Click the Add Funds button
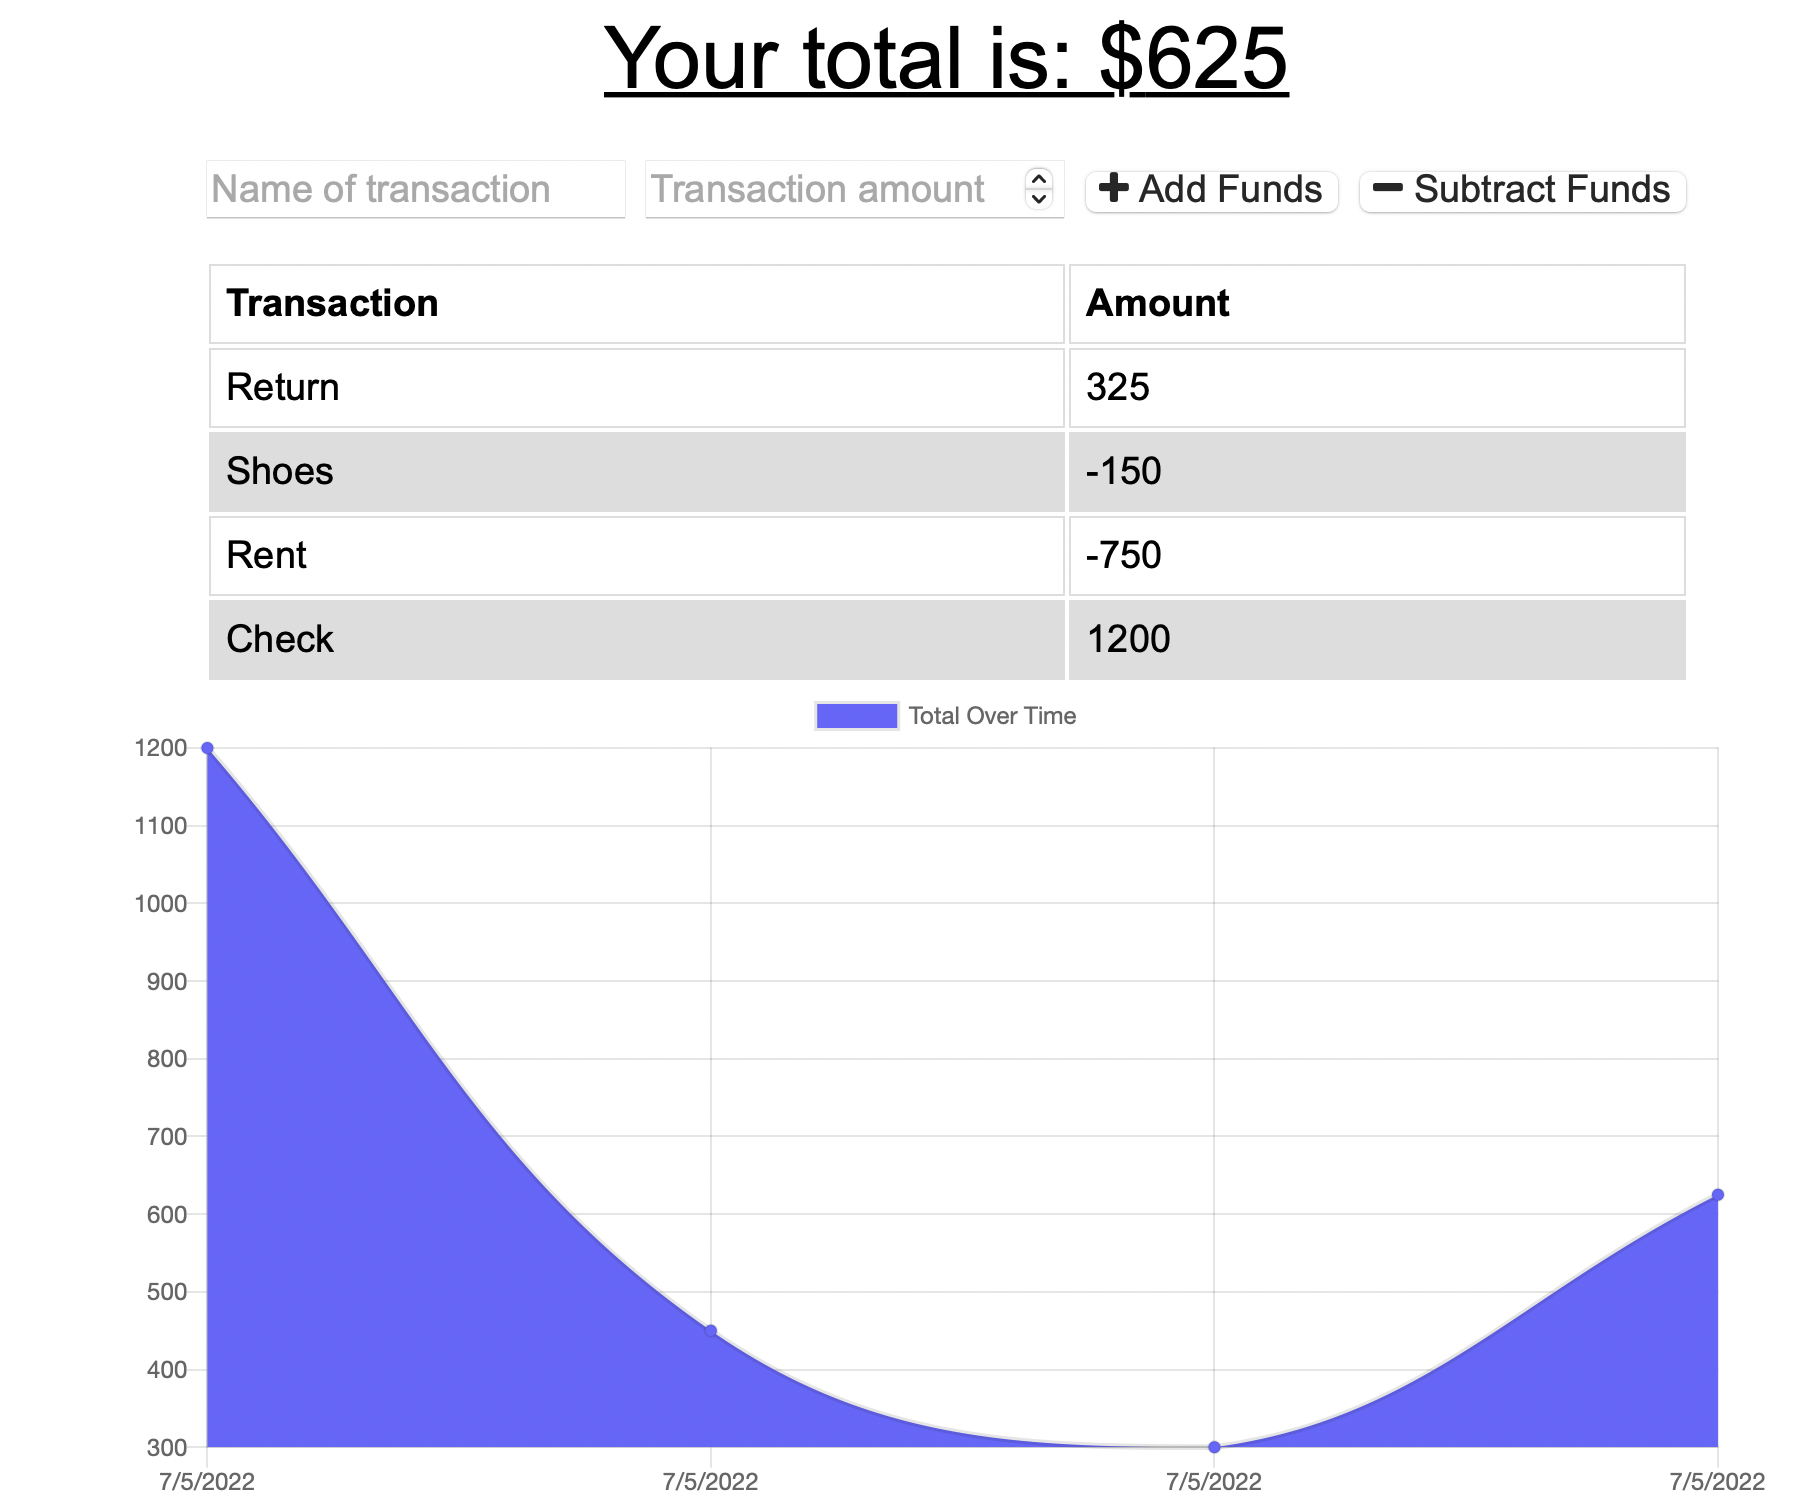 (x=1212, y=189)
